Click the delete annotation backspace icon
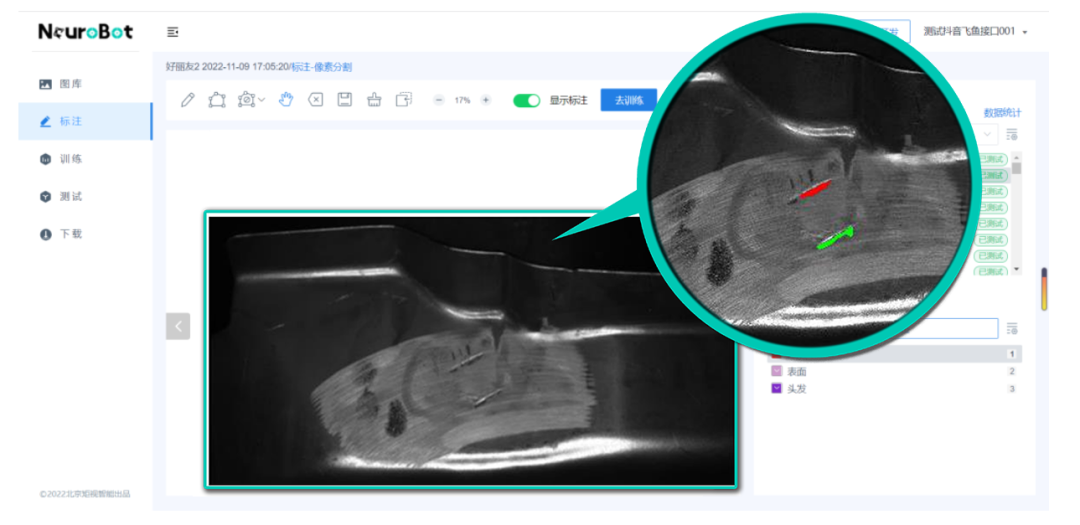This screenshot has width=1080, height=525. pyautogui.click(x=315, y=100)
